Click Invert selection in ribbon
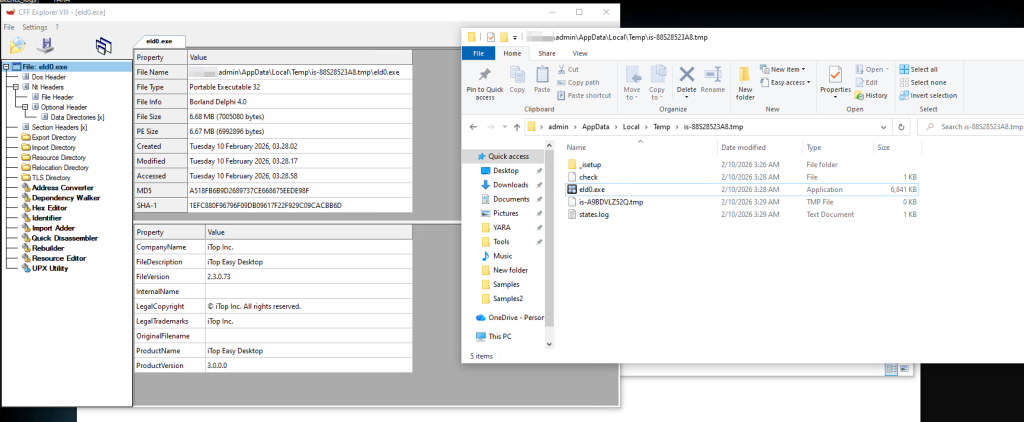This screenshot has height=422, width=1024. [928, 95]
